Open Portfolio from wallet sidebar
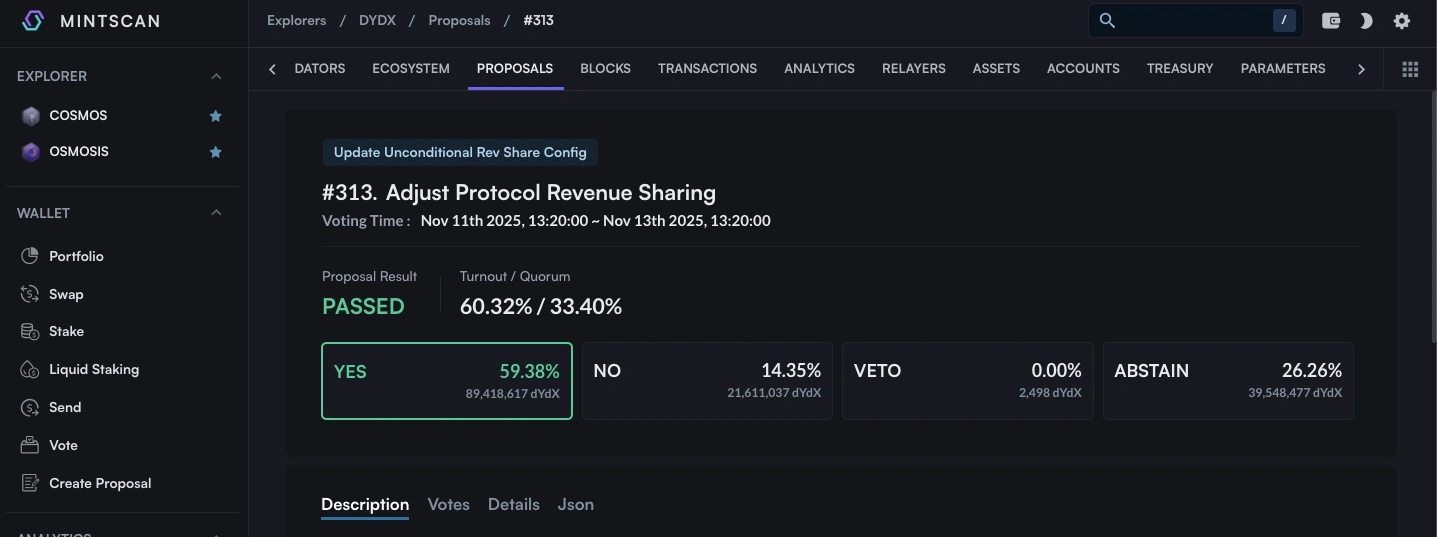Viewport: 1437px width, 537px height. coord(76,256)
